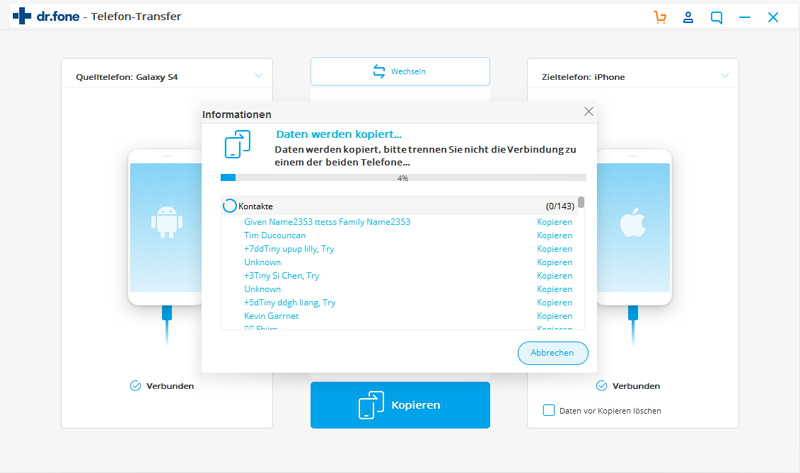Select contact +7ddTiny upup lilly, Try
The width and height of the screenshot is (800, 473).
click(x=289, y=248)
